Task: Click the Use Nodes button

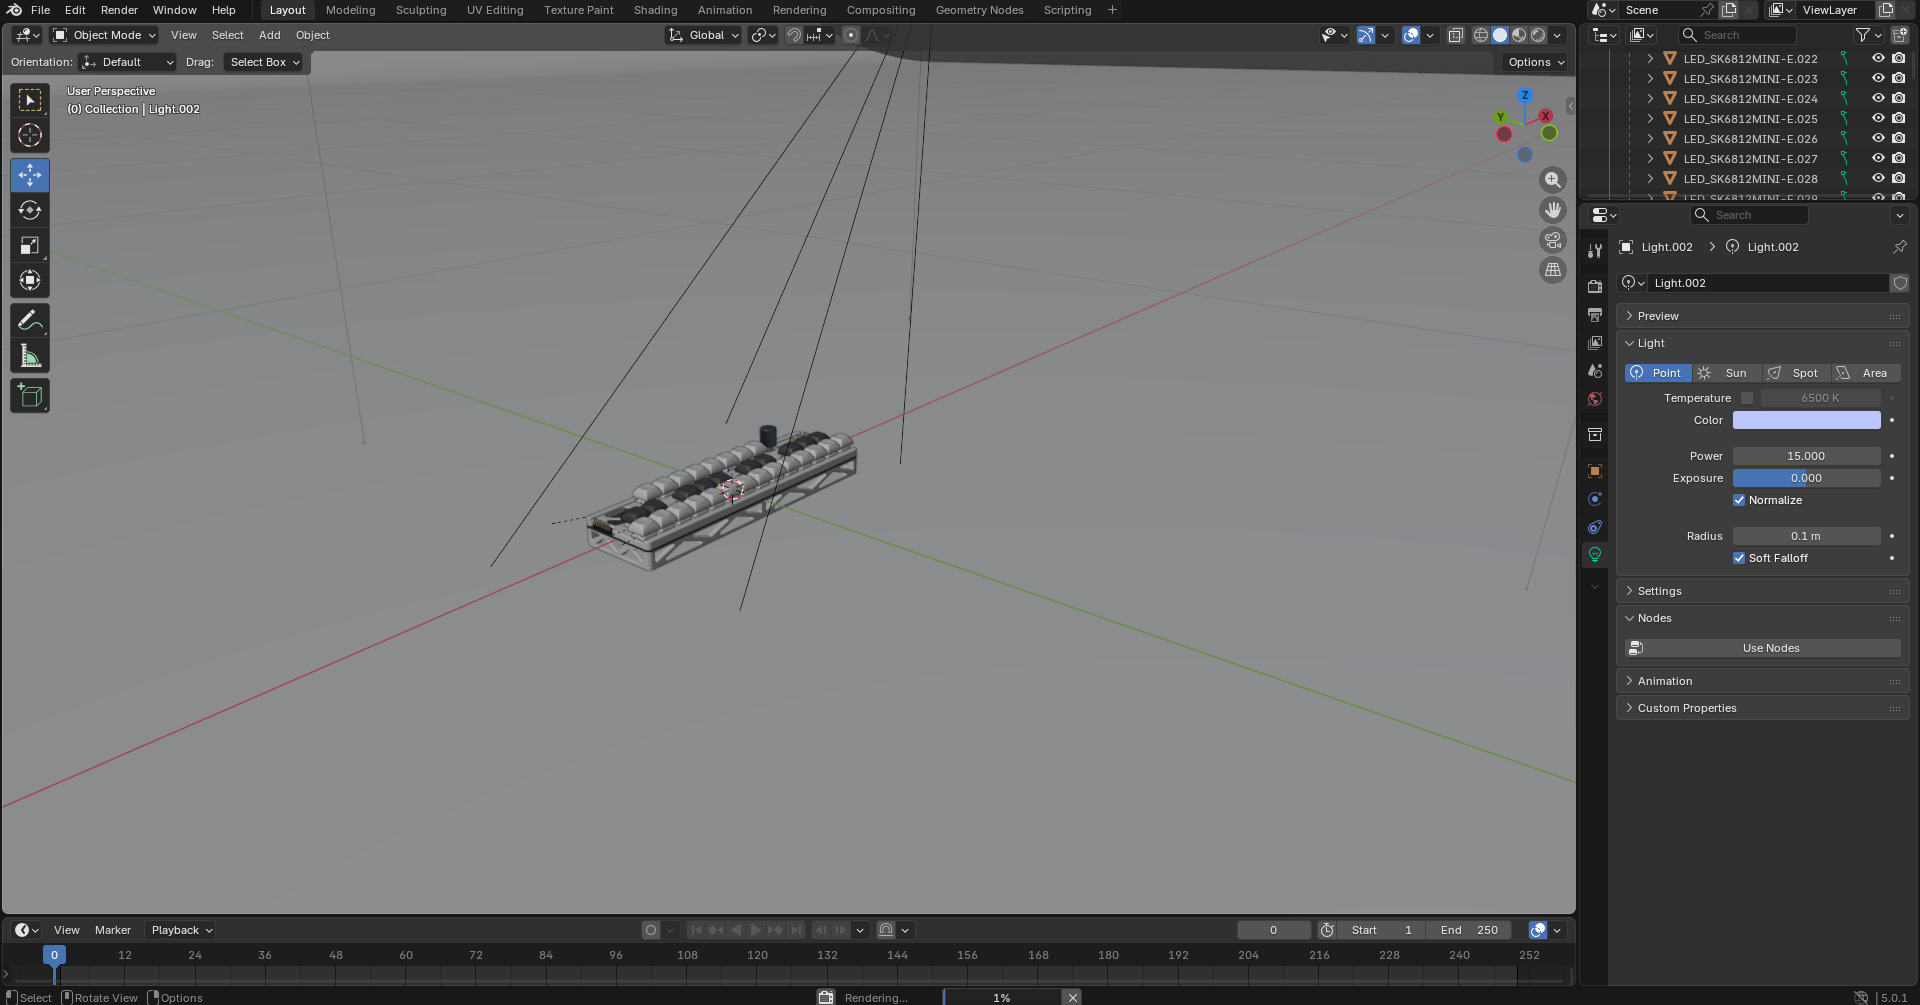Action: pos(1770,648)
